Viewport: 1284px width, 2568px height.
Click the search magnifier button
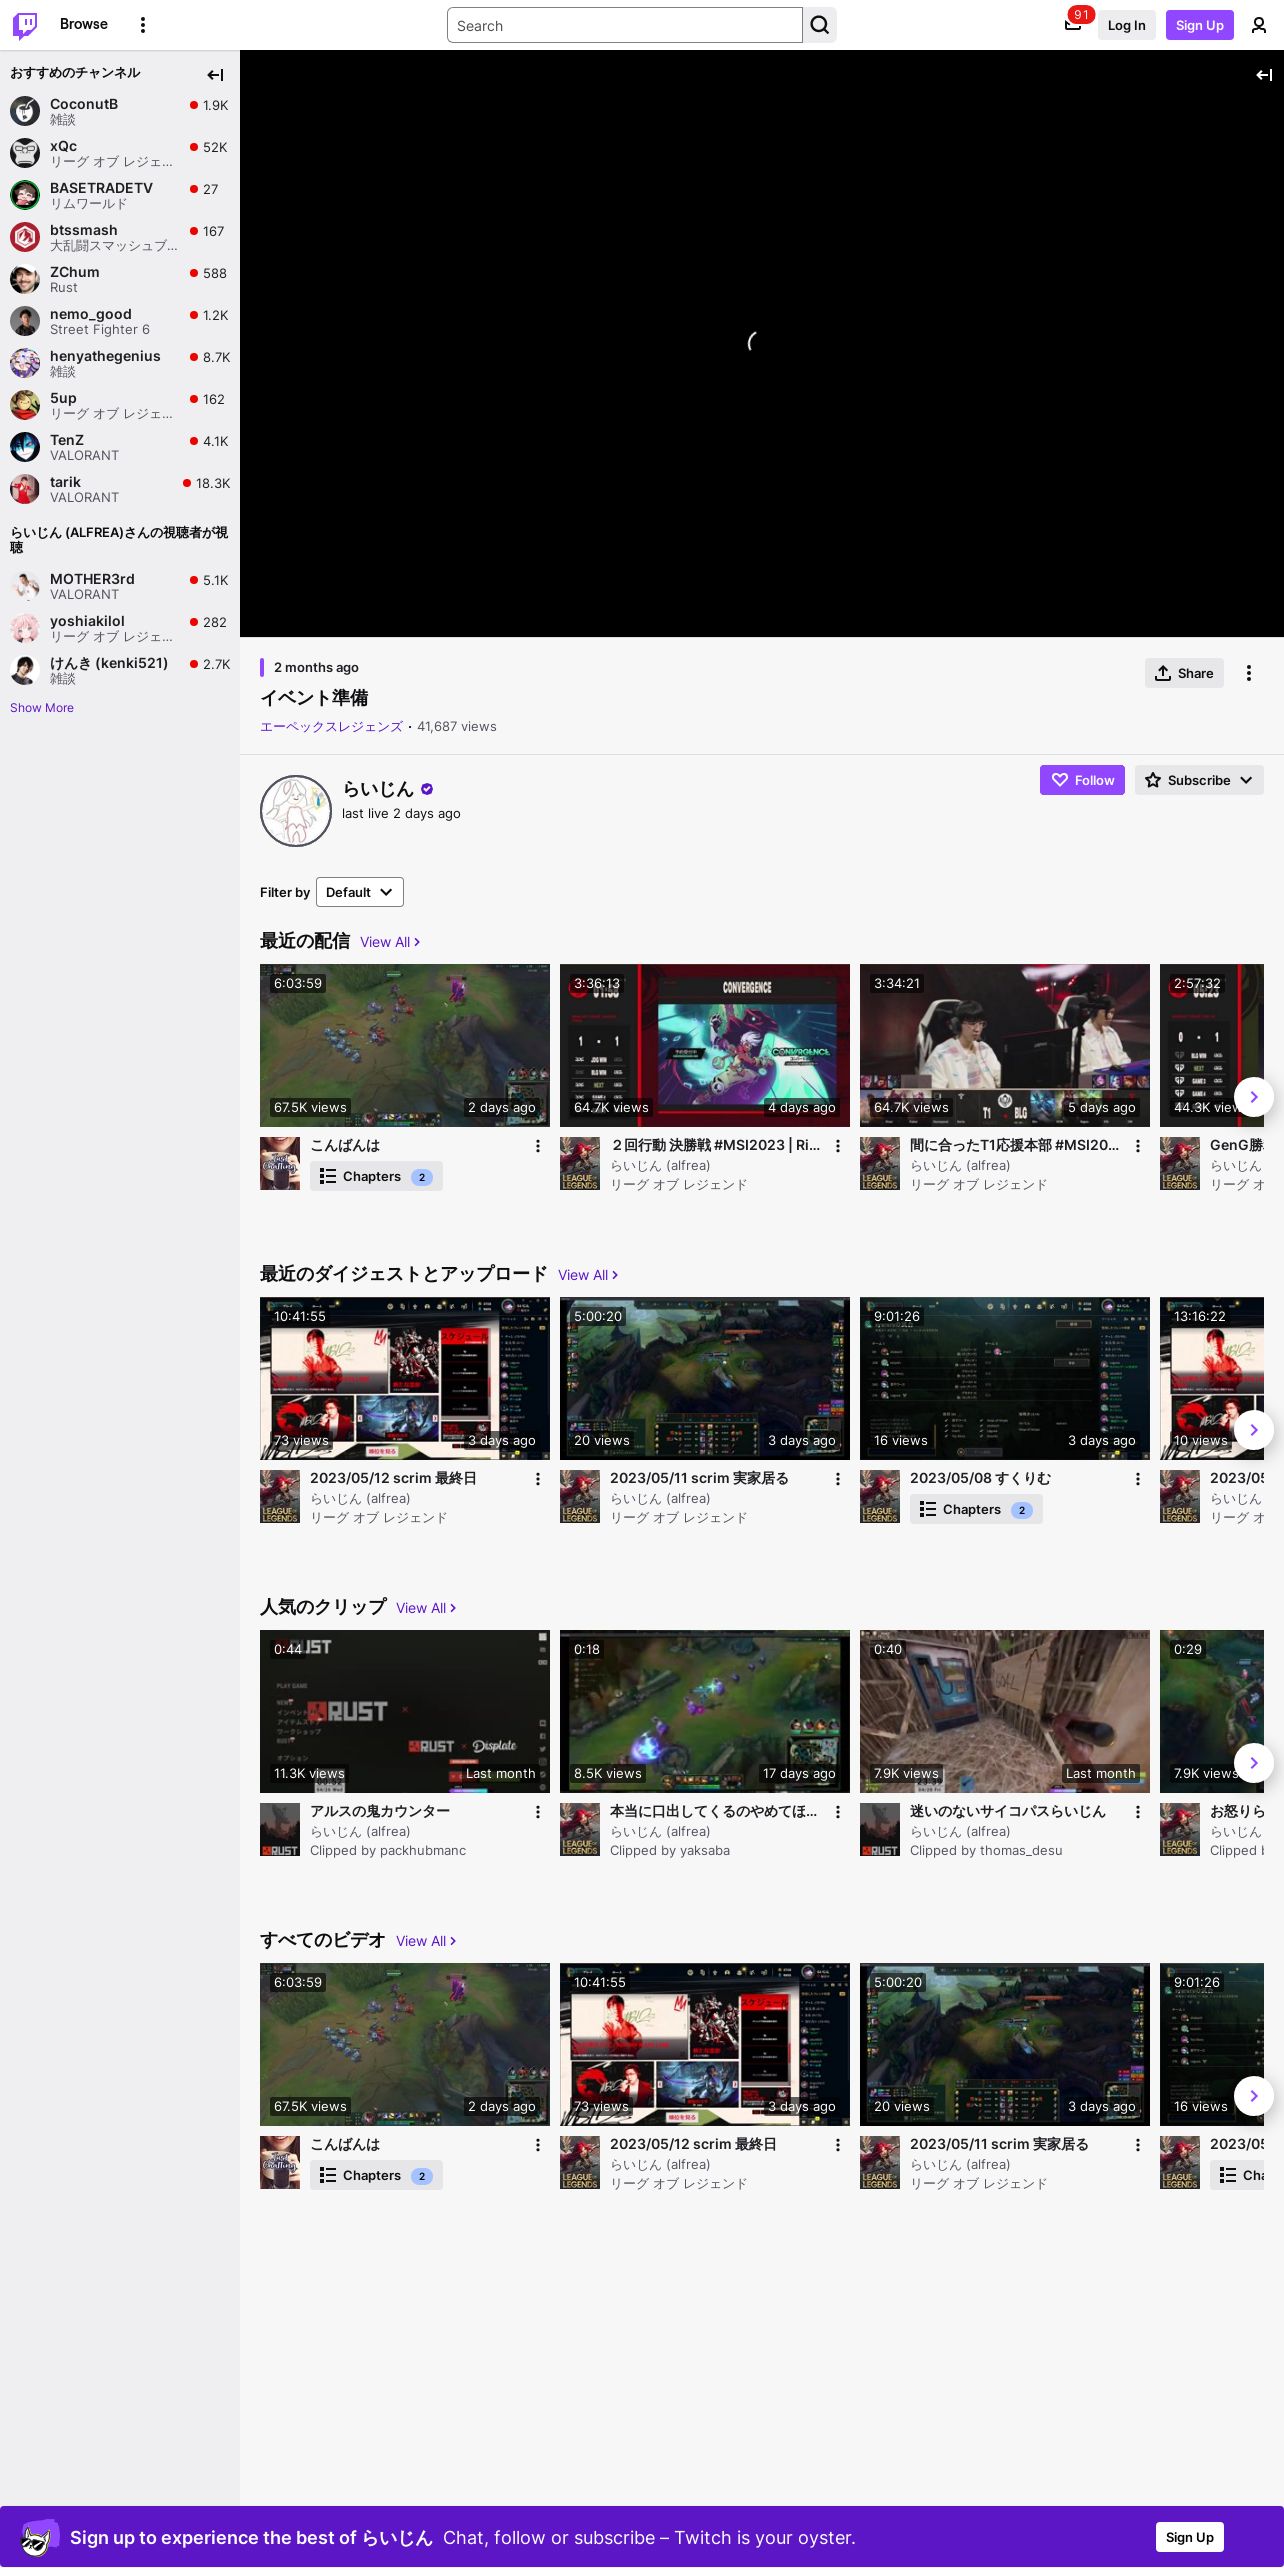820,25
